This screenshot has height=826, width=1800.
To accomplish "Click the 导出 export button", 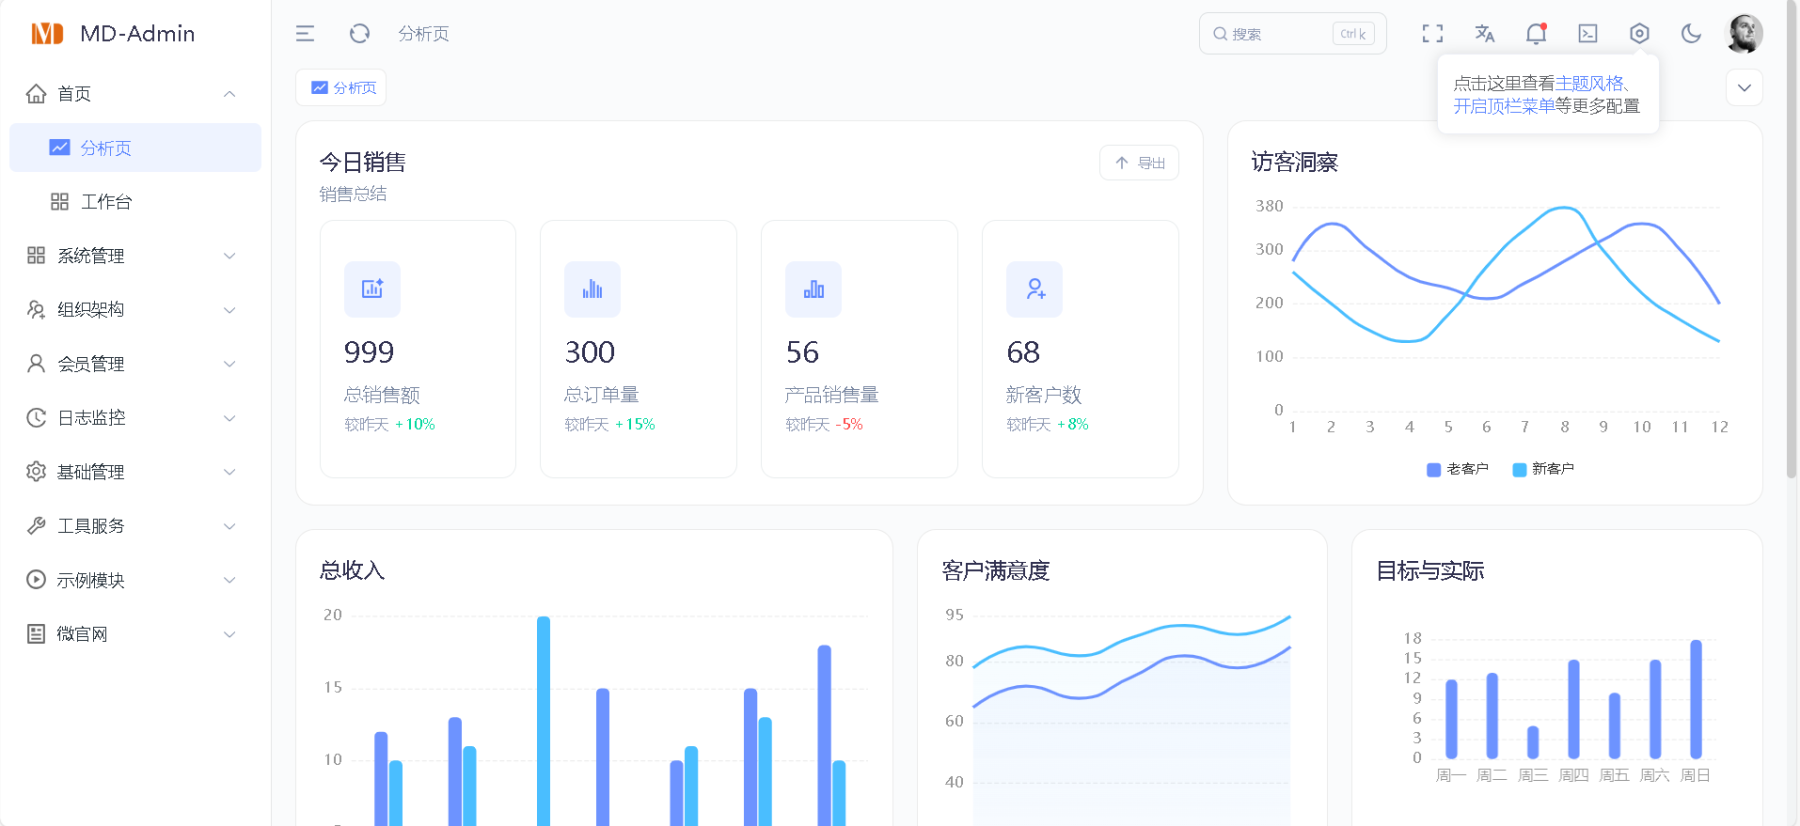I will 1139,163.
